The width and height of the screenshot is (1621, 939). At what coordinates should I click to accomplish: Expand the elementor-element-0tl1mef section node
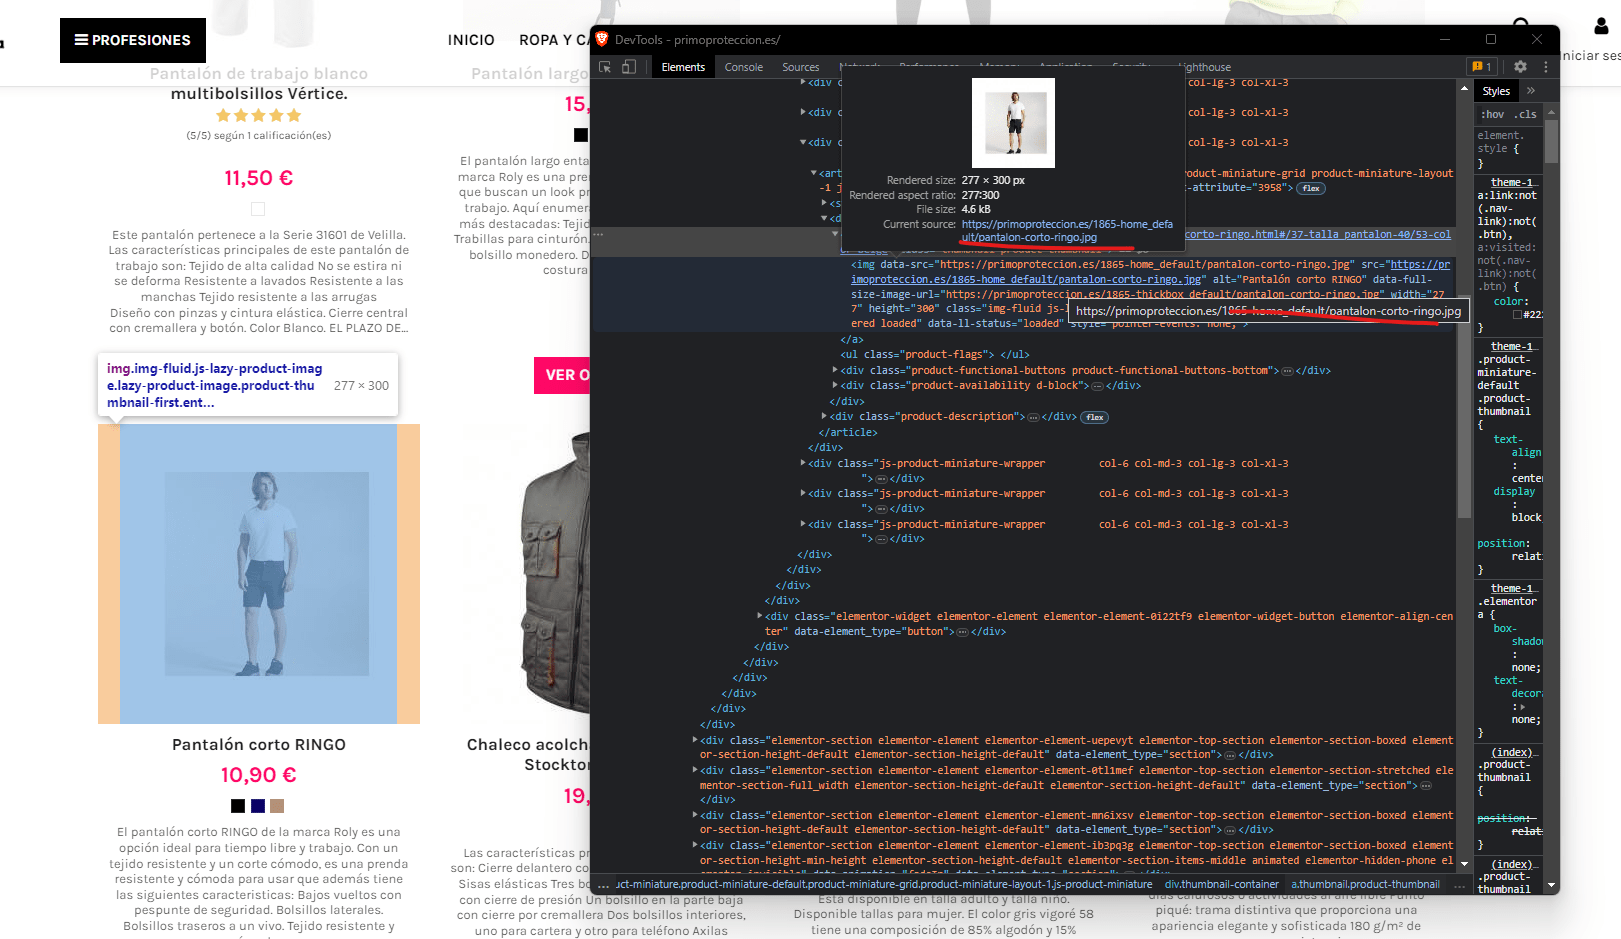coord(695,770)
